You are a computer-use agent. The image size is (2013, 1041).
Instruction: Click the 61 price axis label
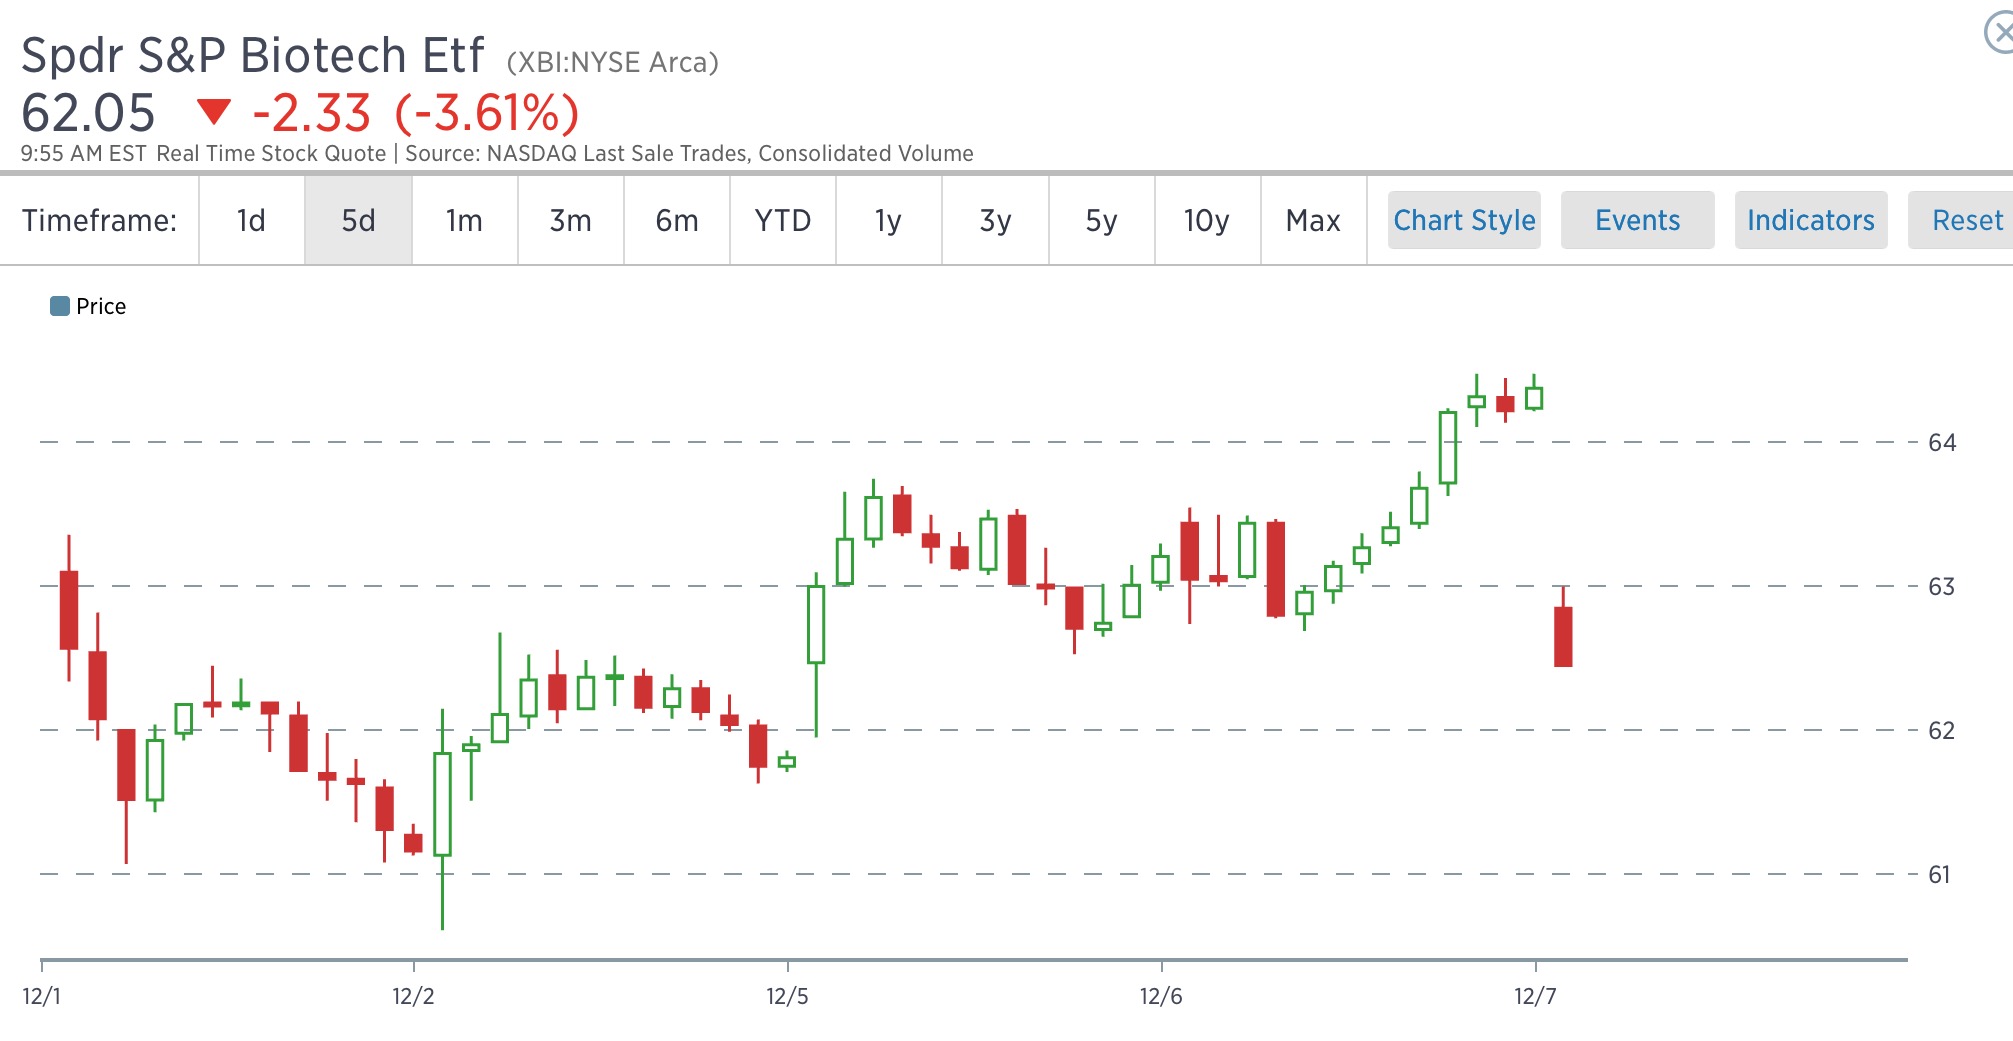pyautogui.click(x=1940, y=875)
